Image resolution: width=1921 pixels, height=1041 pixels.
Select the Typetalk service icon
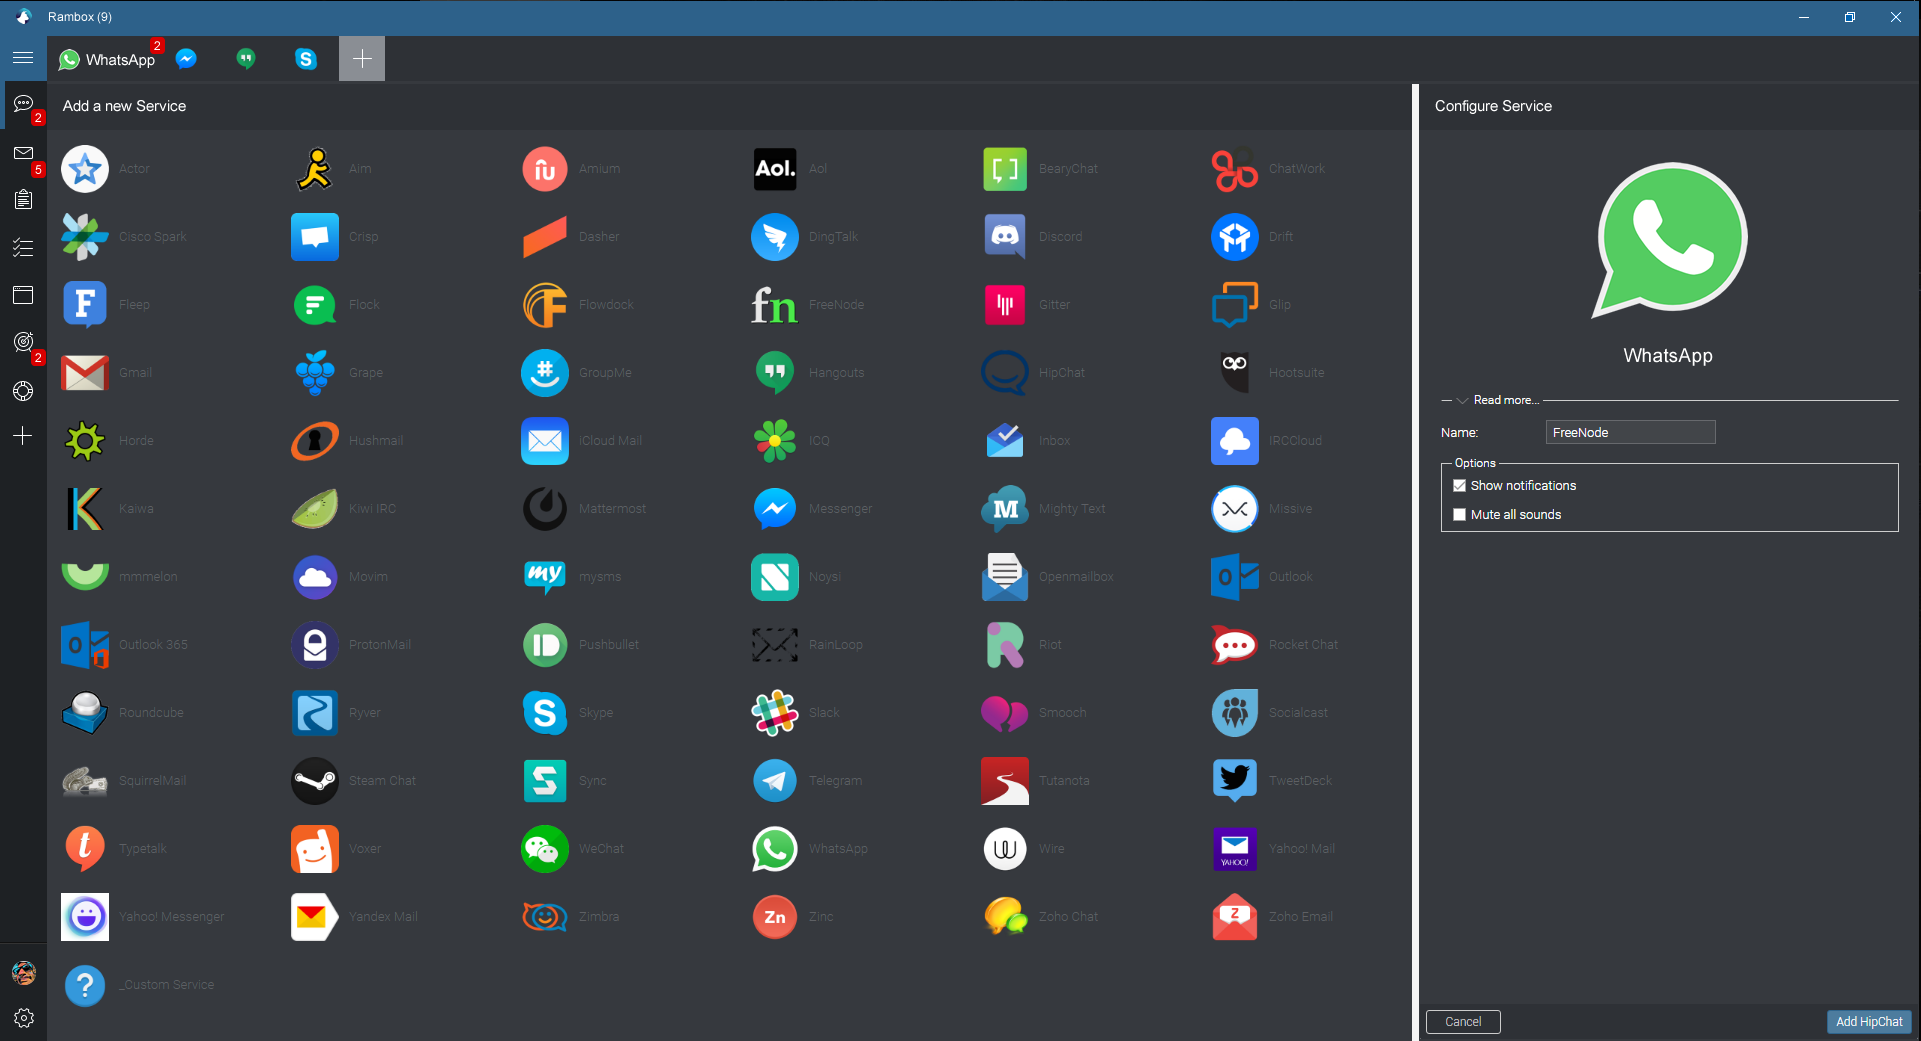click(85, 849)
